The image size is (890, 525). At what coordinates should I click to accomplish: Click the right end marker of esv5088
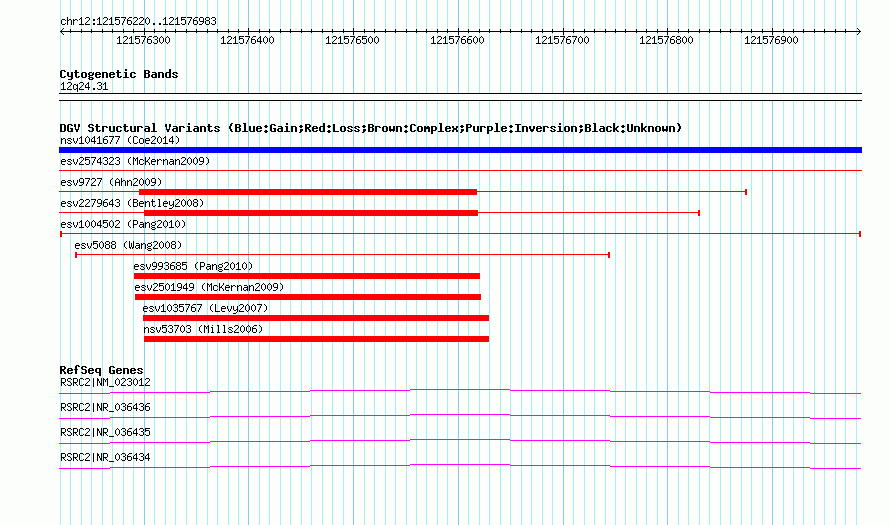pos(609,255)
